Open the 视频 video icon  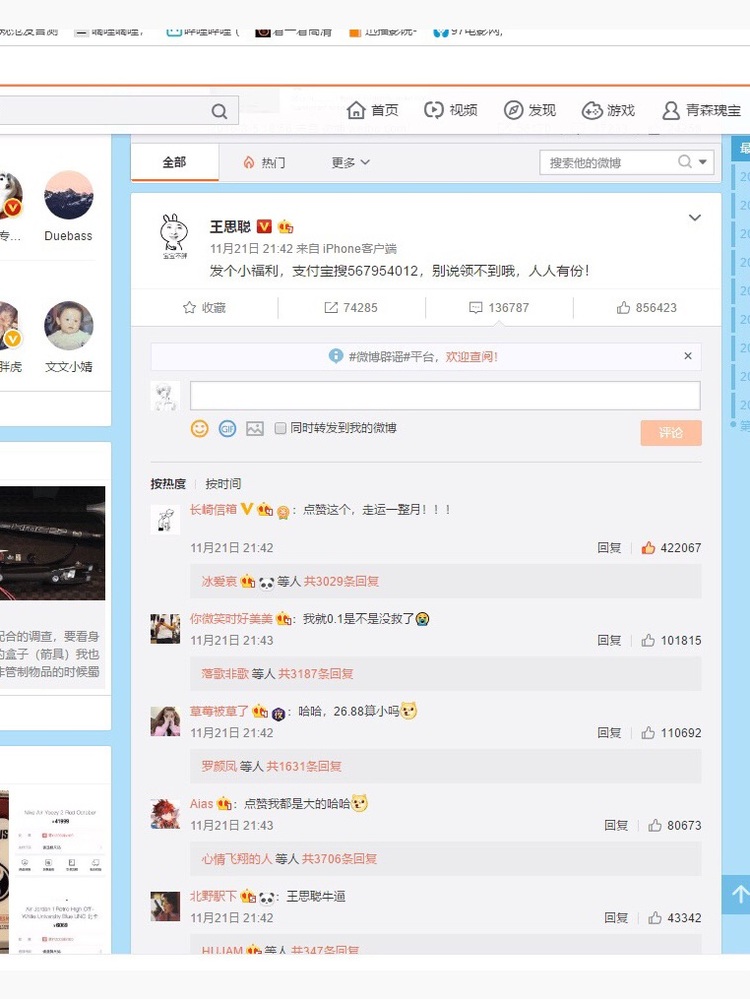click(x=433, y=110)
